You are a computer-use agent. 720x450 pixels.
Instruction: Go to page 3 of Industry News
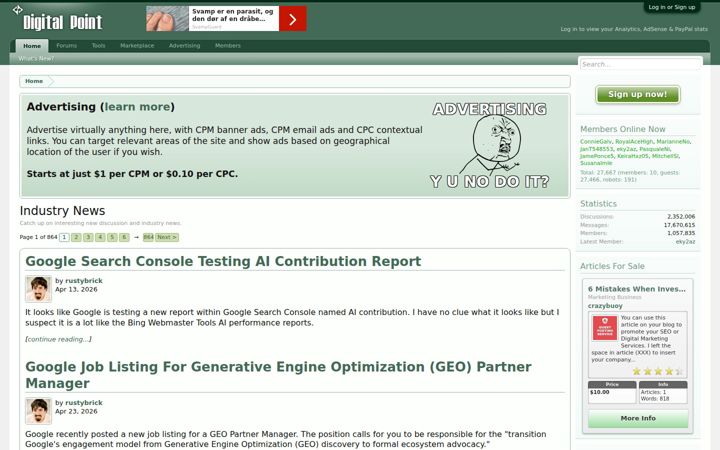(88, 237)
